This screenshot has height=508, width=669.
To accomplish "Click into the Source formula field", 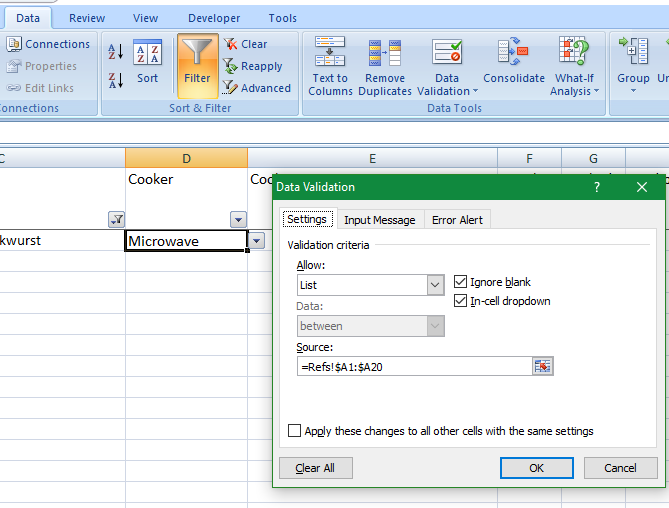I will tap(414, 367).
